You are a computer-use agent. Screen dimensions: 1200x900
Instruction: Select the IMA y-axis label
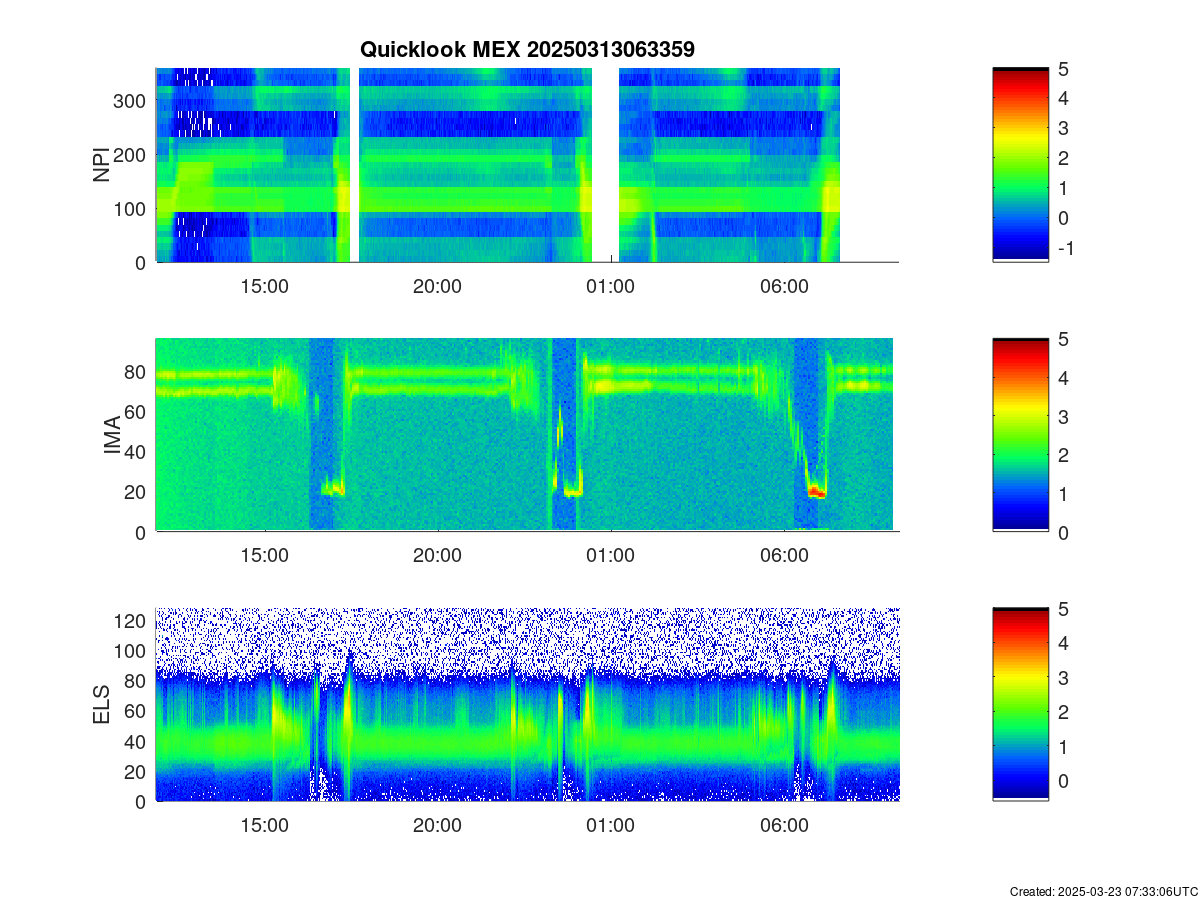pyautogui.click(x=112, y=436)
